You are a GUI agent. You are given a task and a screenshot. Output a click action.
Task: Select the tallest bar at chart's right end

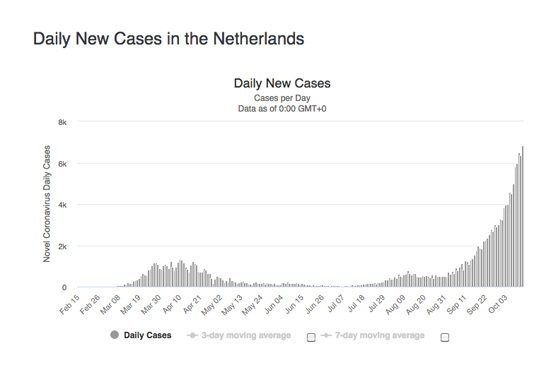click(x=522, y=217)
